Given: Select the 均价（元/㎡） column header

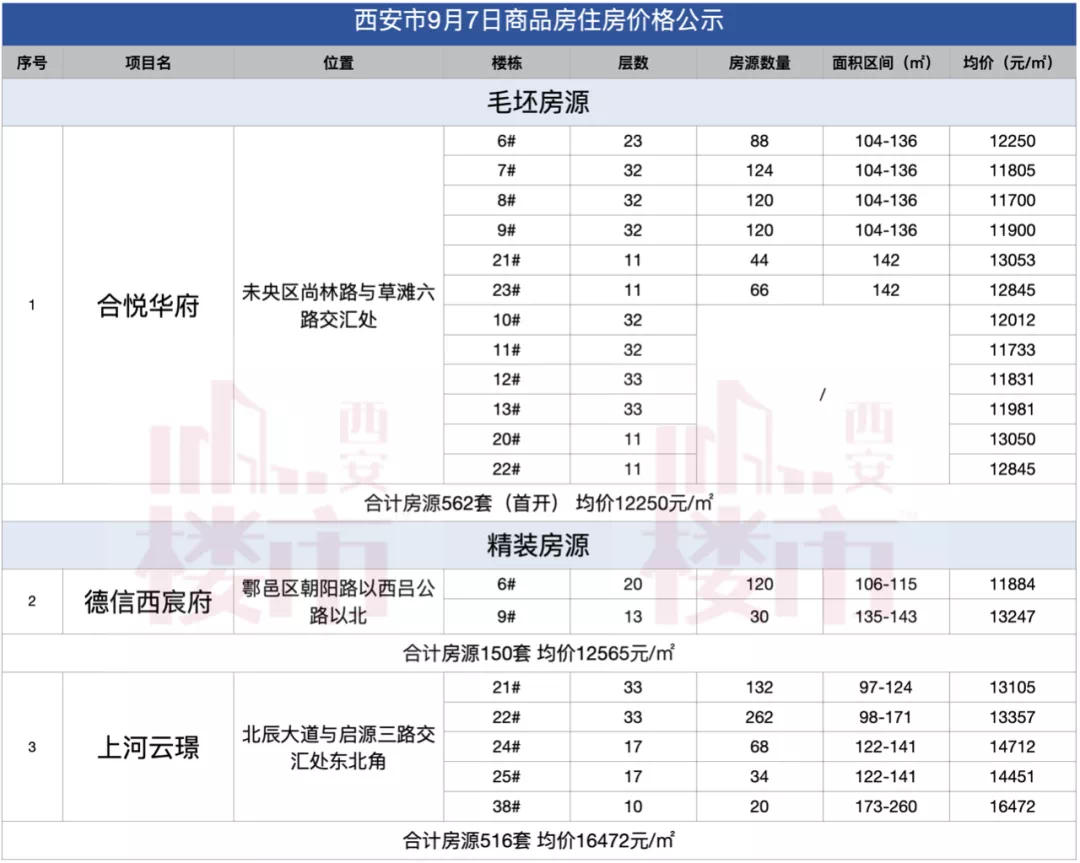Looking at the screenshot, I should click(x=1012, y=62).
